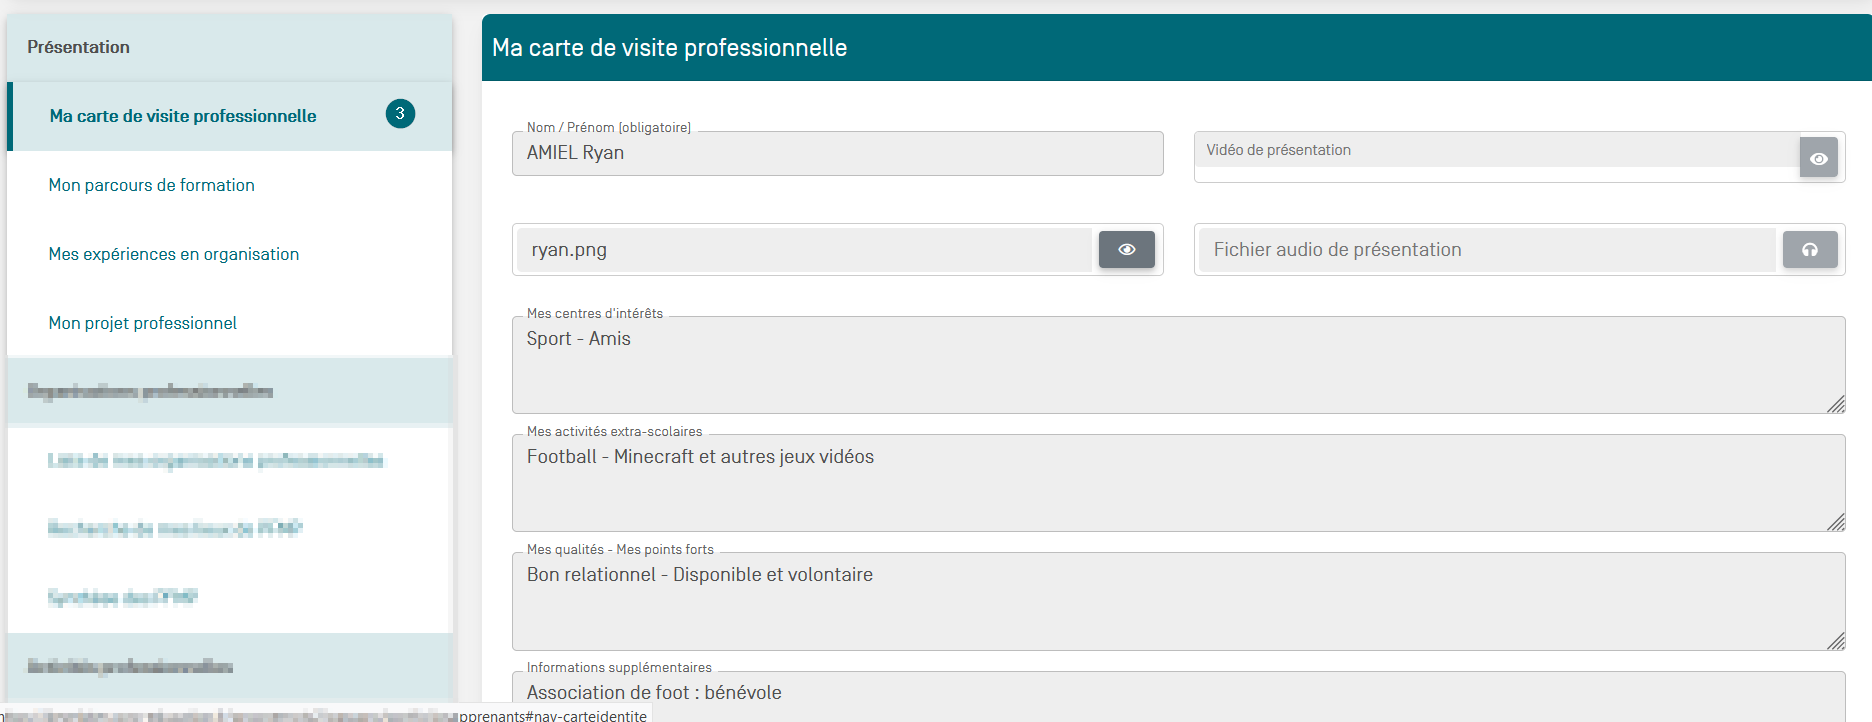Click the eye icon next to ryan.png
Image resolution: width=1872 pixels, height=722 pixels.
point(1126,250)
